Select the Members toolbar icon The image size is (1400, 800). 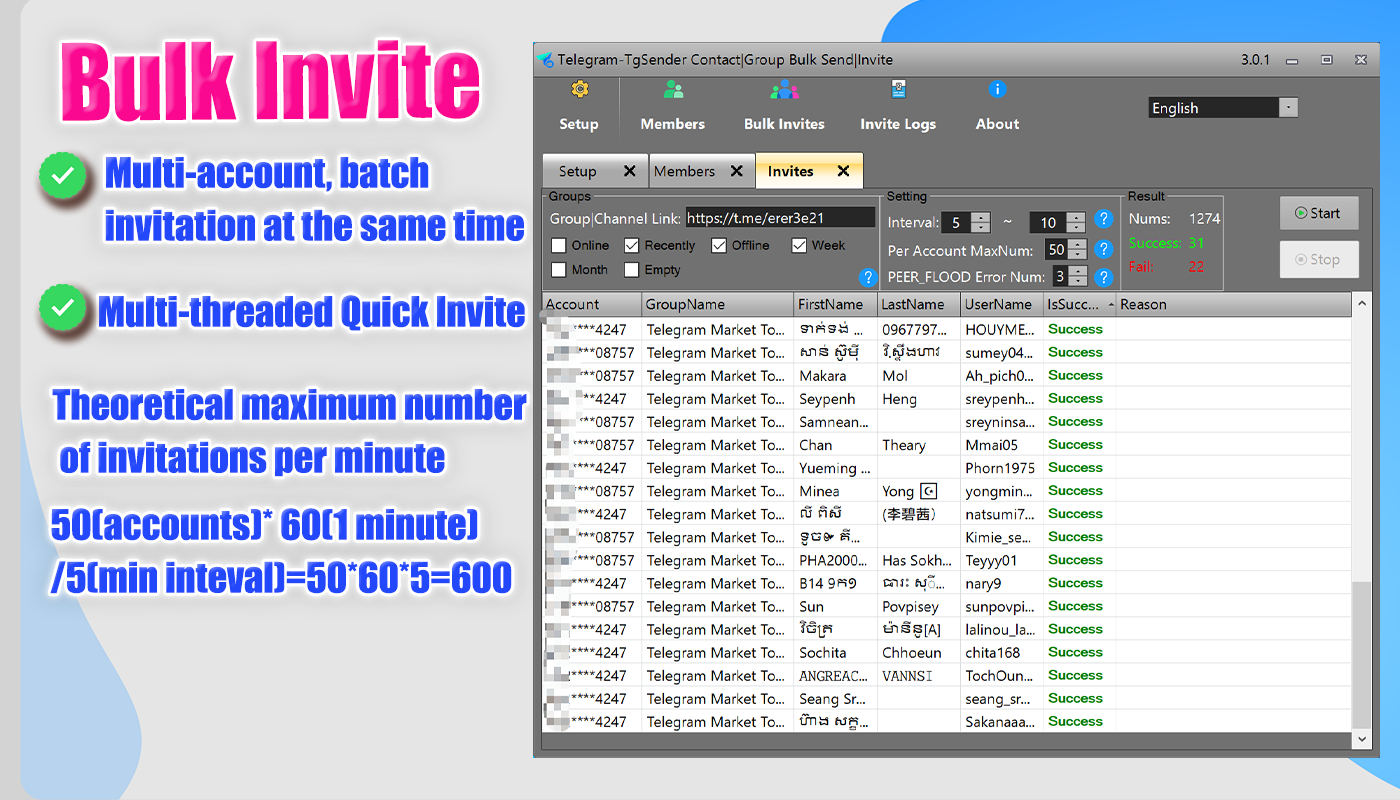click(x=672, y=89)
